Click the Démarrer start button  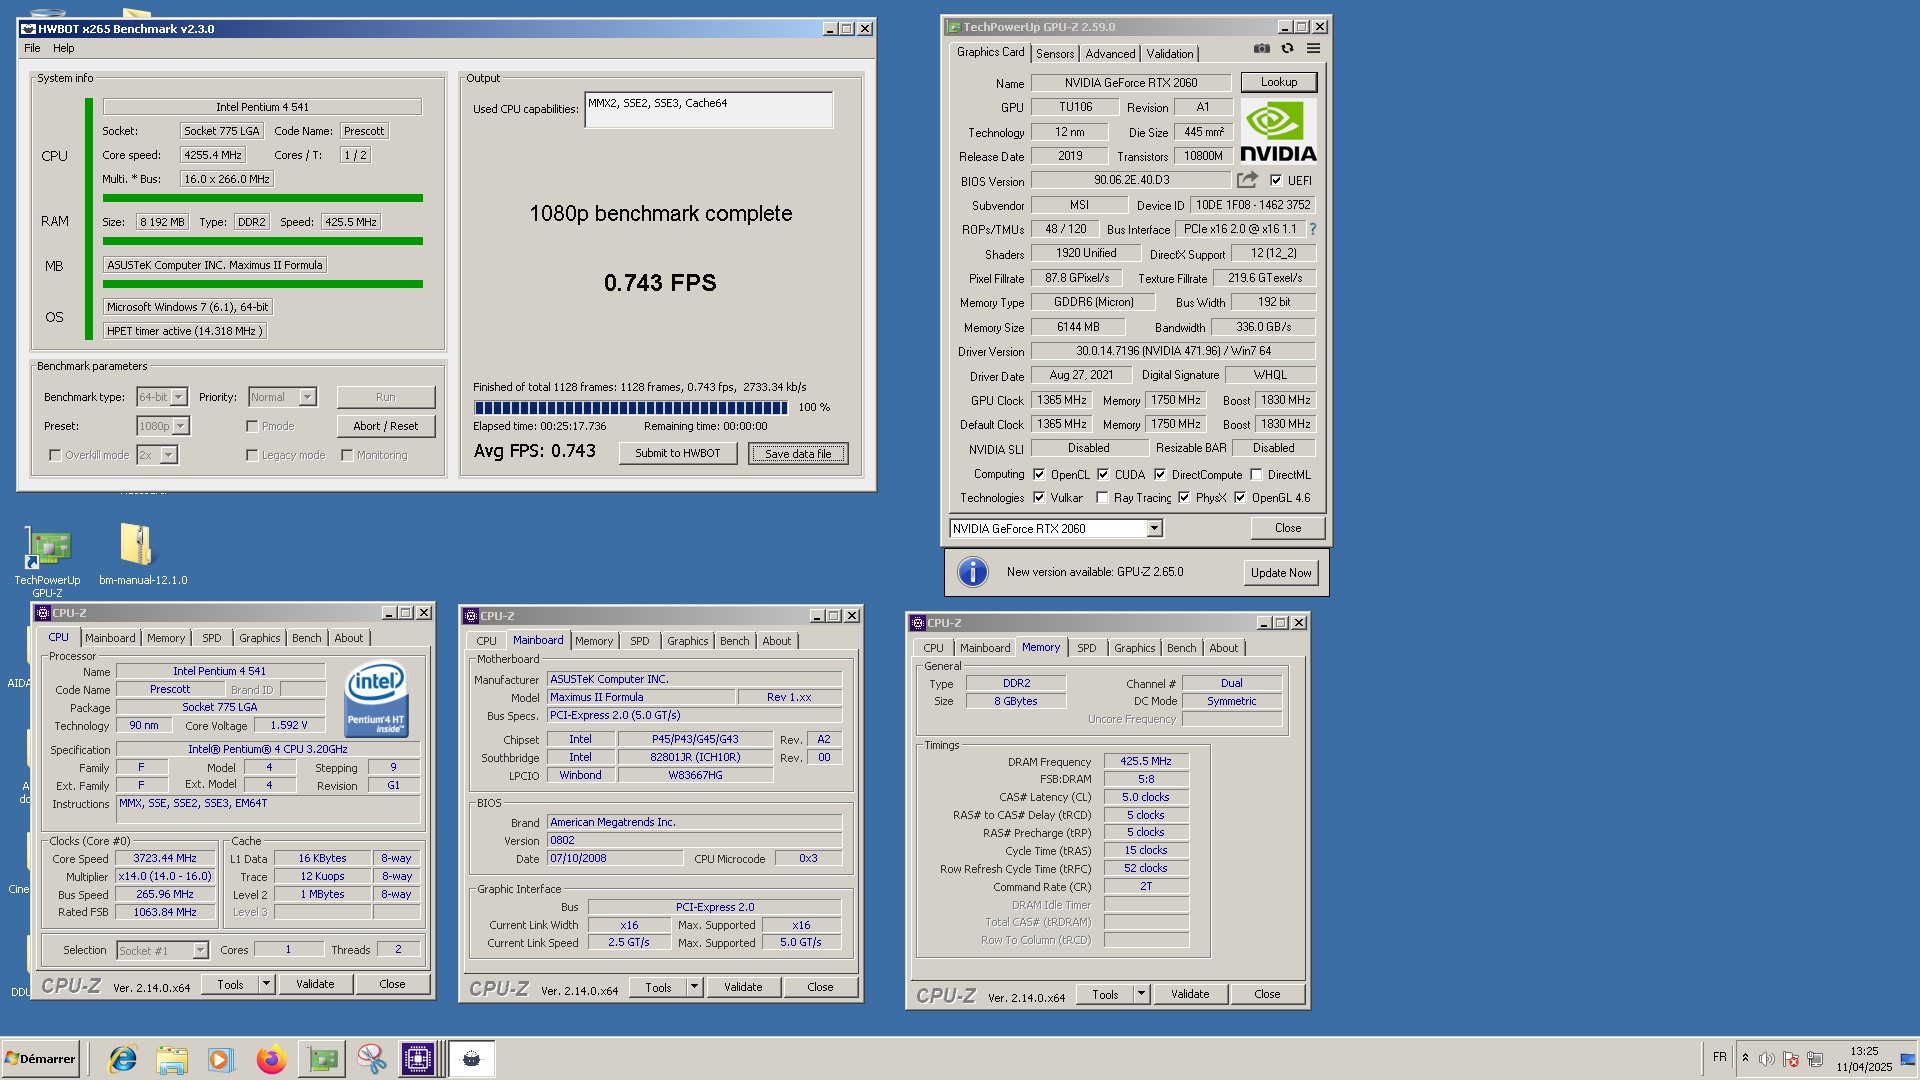[x=40, y=1059]
